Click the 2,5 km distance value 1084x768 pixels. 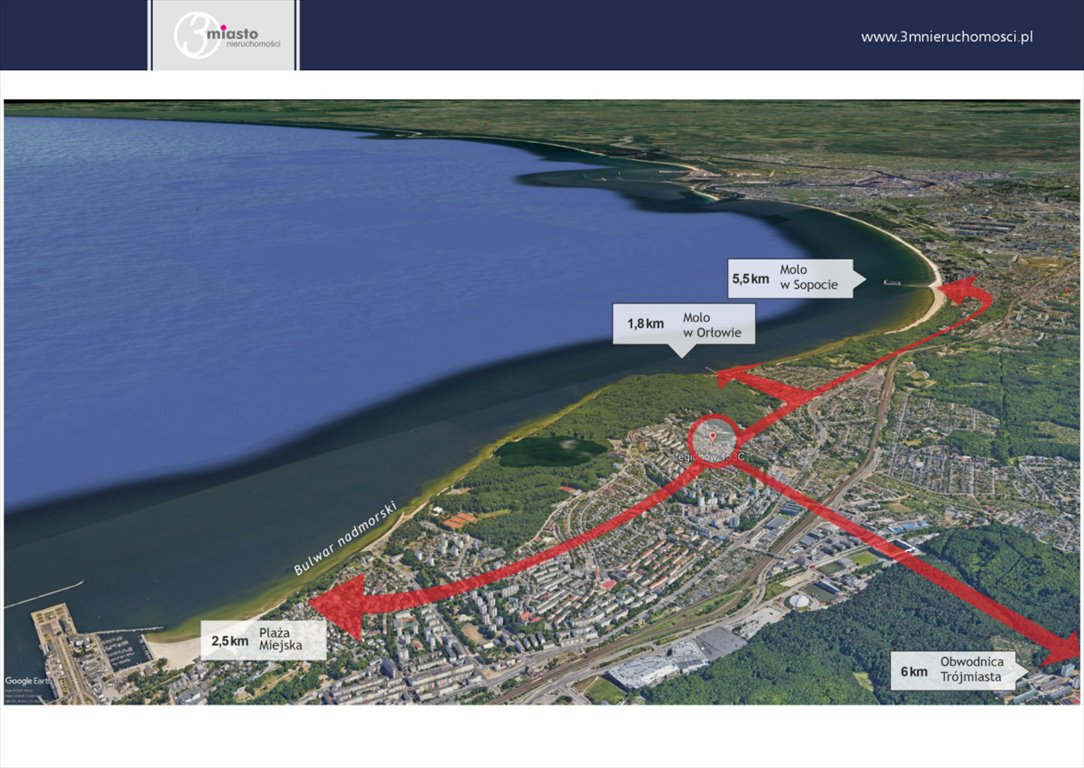pos(229,640)
